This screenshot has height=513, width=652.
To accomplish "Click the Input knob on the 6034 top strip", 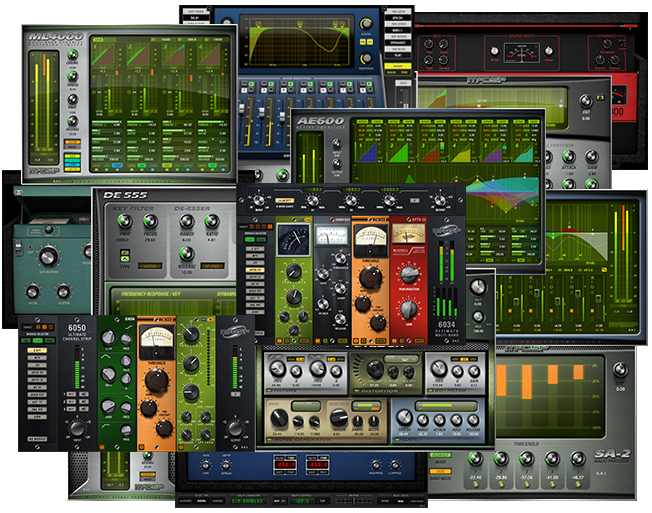I will click(x=258, y=201).
